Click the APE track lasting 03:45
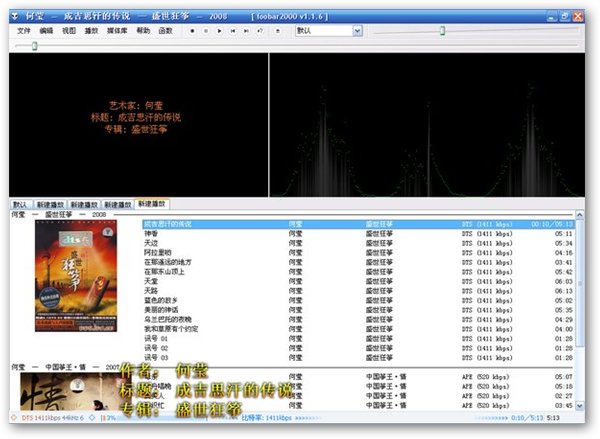The width and height of the screenshot is (600, 439). pos(358,406)
